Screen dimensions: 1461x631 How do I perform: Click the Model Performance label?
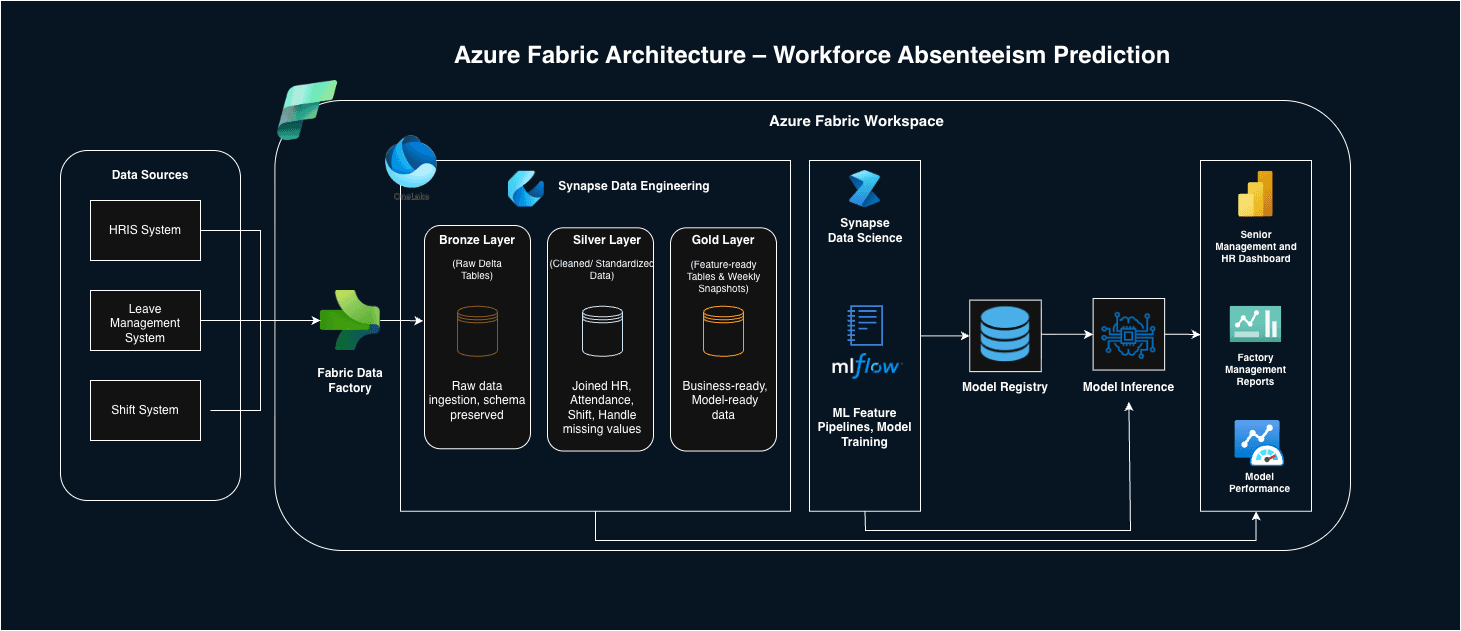pos(1259,483)
